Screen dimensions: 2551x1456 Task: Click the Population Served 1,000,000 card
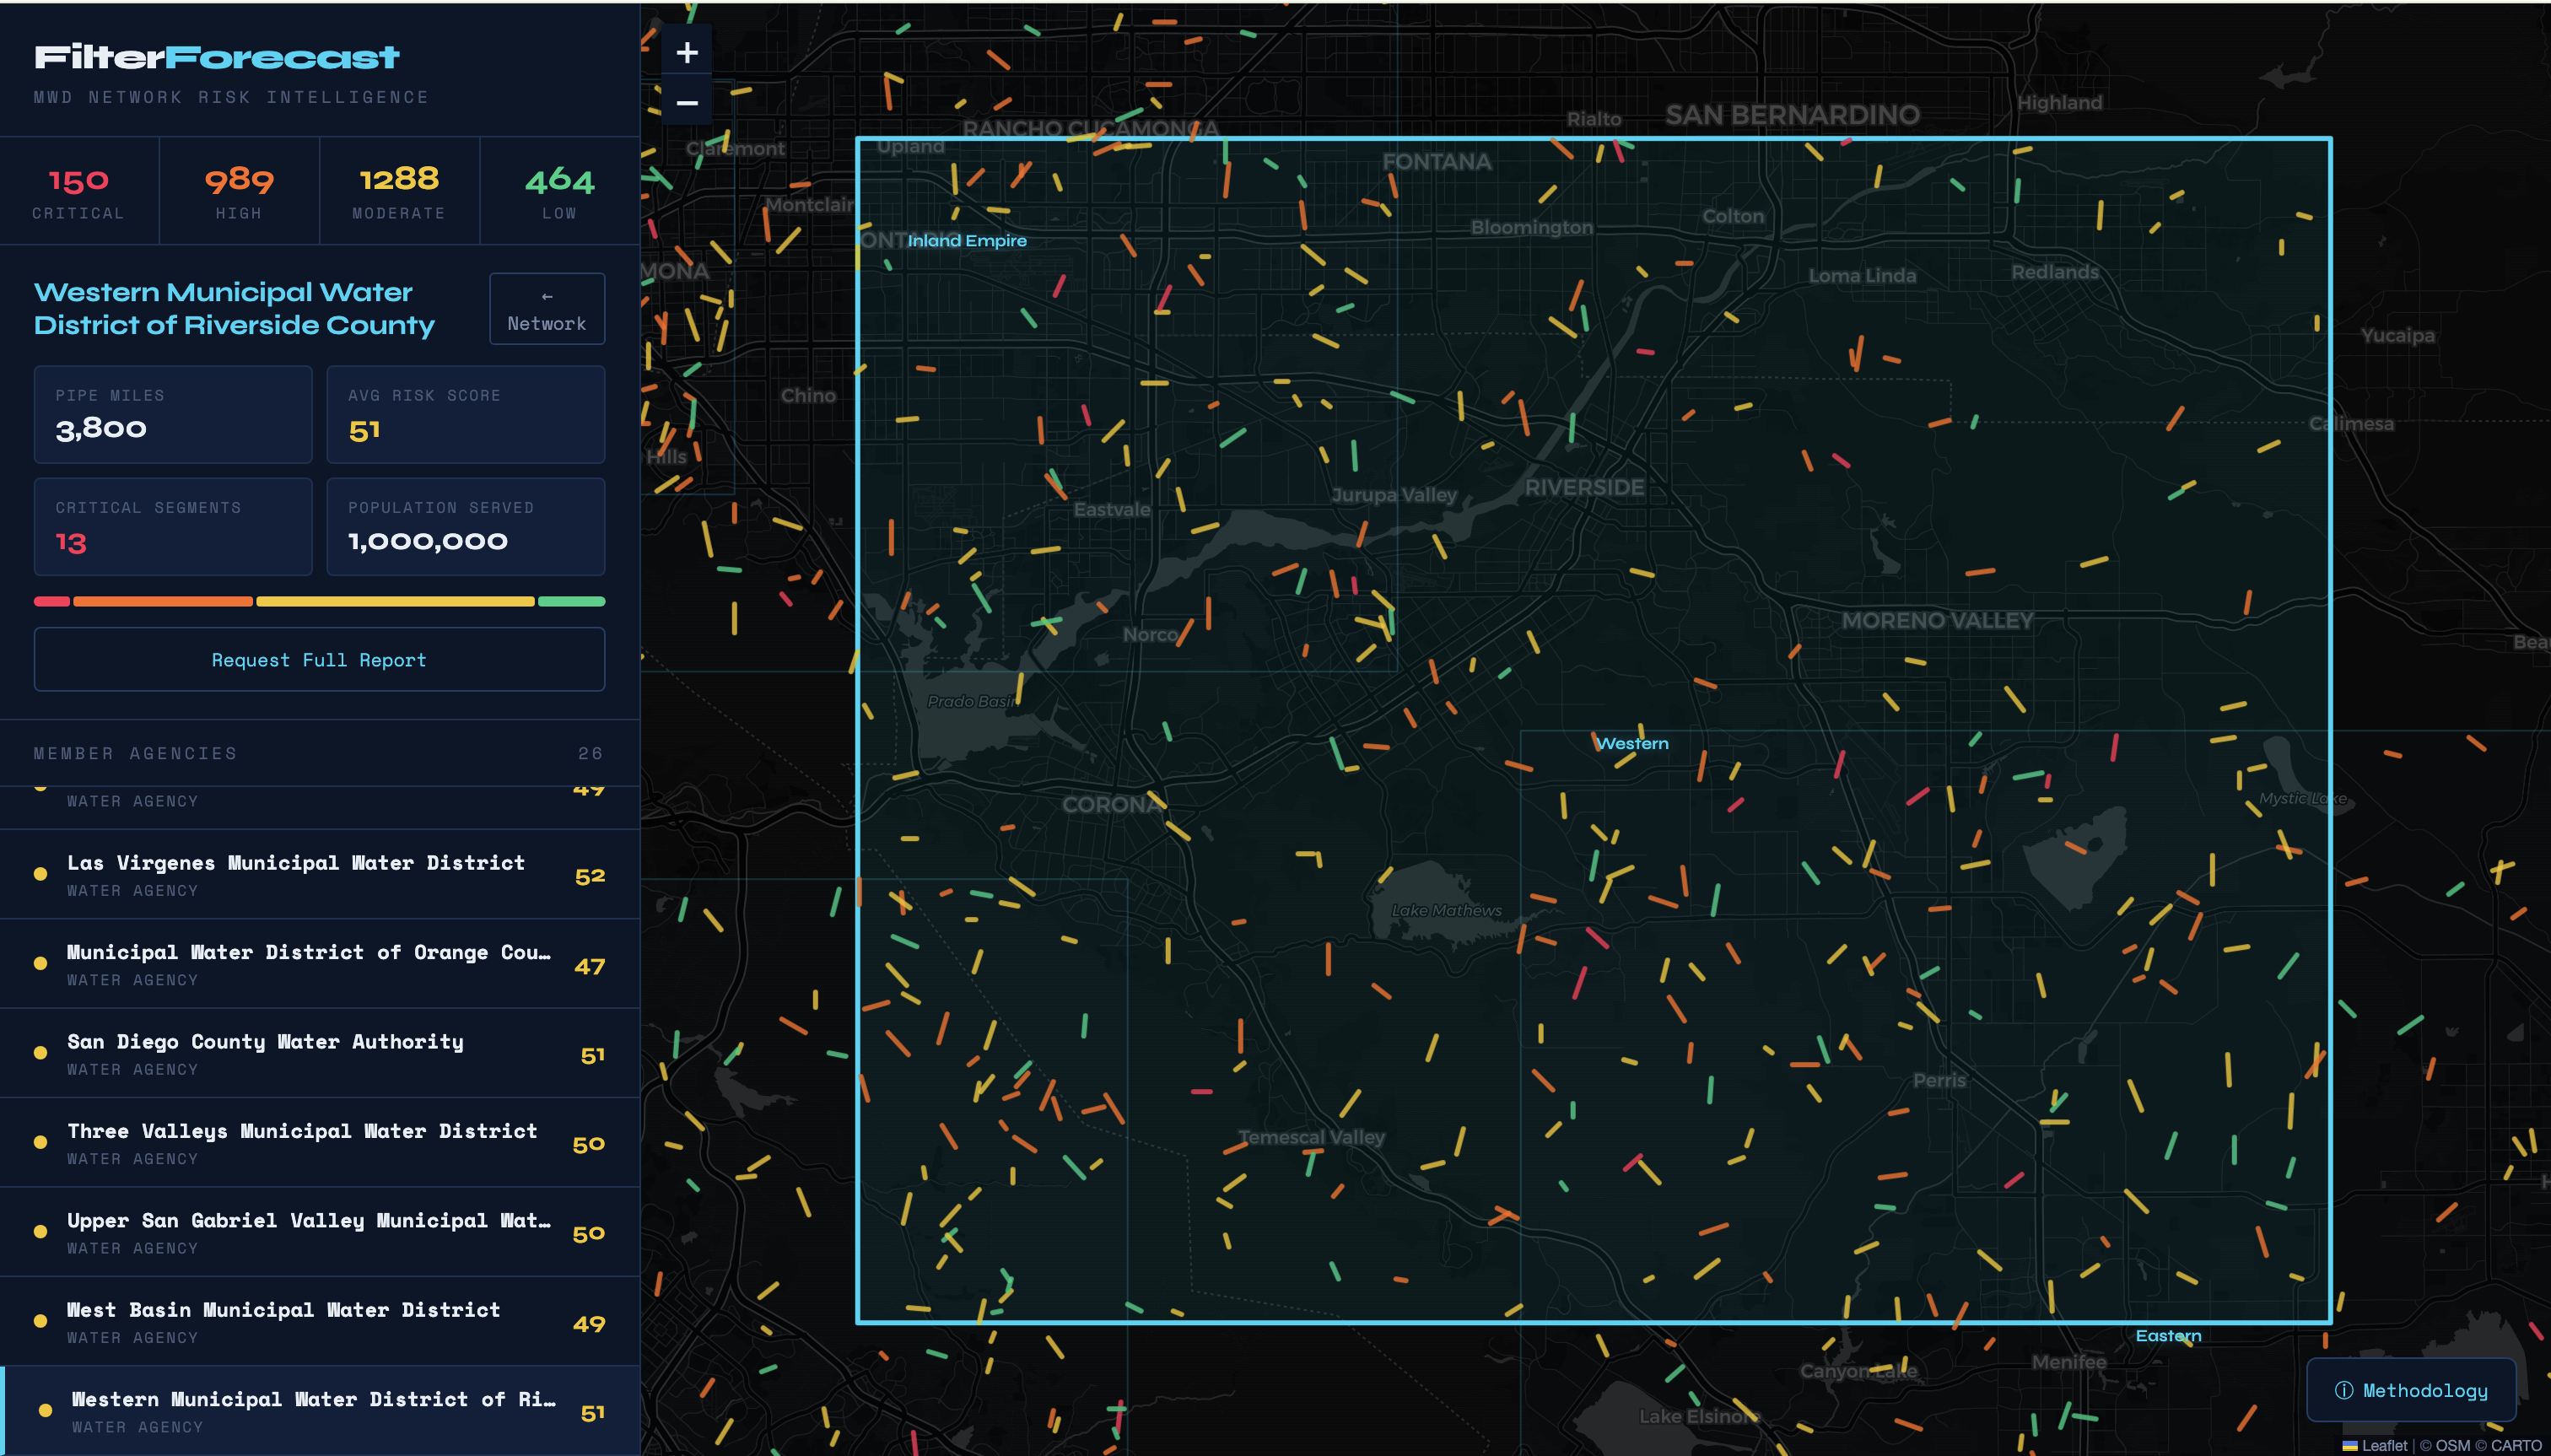465,526
